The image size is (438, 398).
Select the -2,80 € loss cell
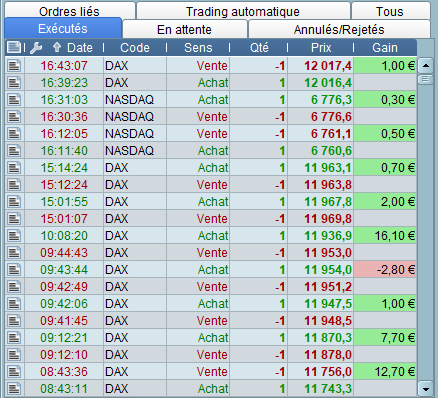(385, 270)
